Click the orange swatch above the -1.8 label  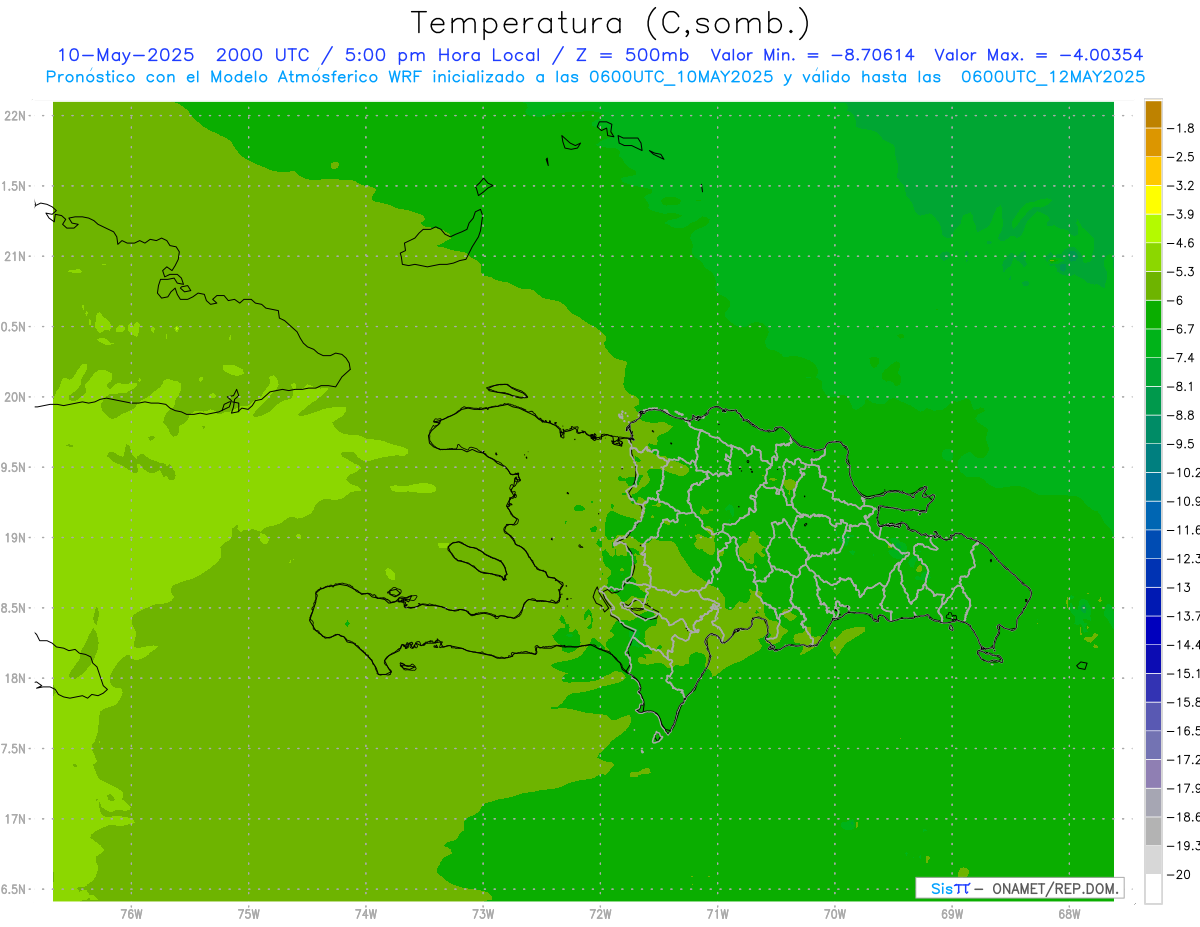[1153, 114]
